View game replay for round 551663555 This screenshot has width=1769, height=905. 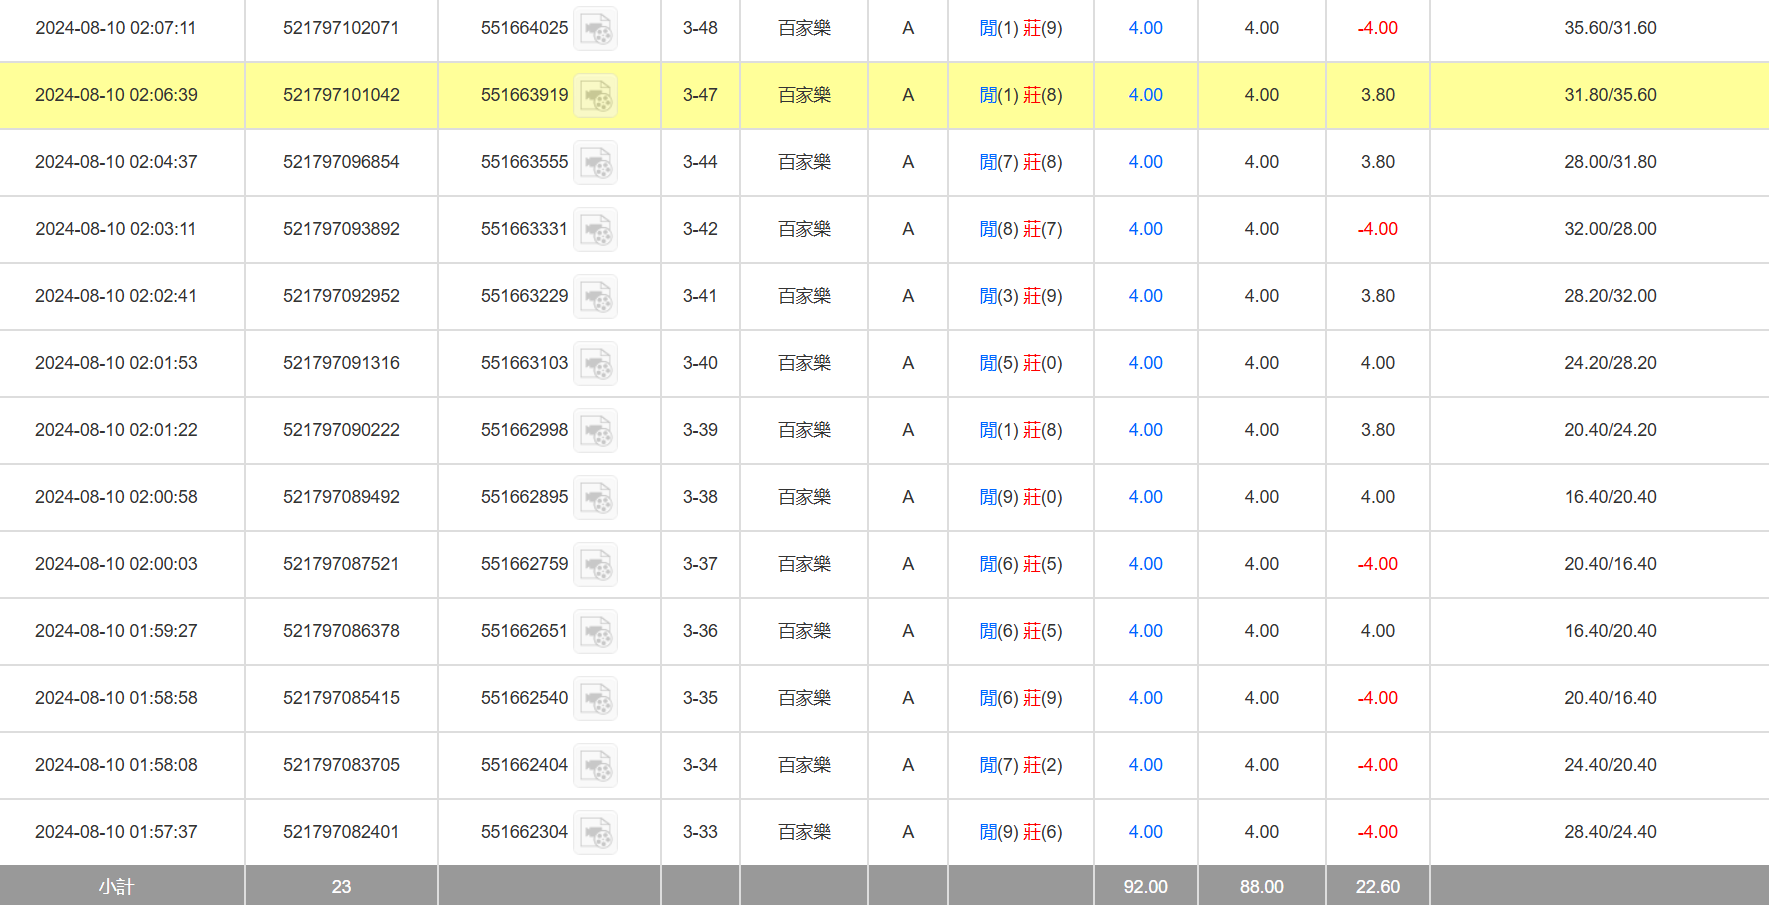click(x=596, y=163)
